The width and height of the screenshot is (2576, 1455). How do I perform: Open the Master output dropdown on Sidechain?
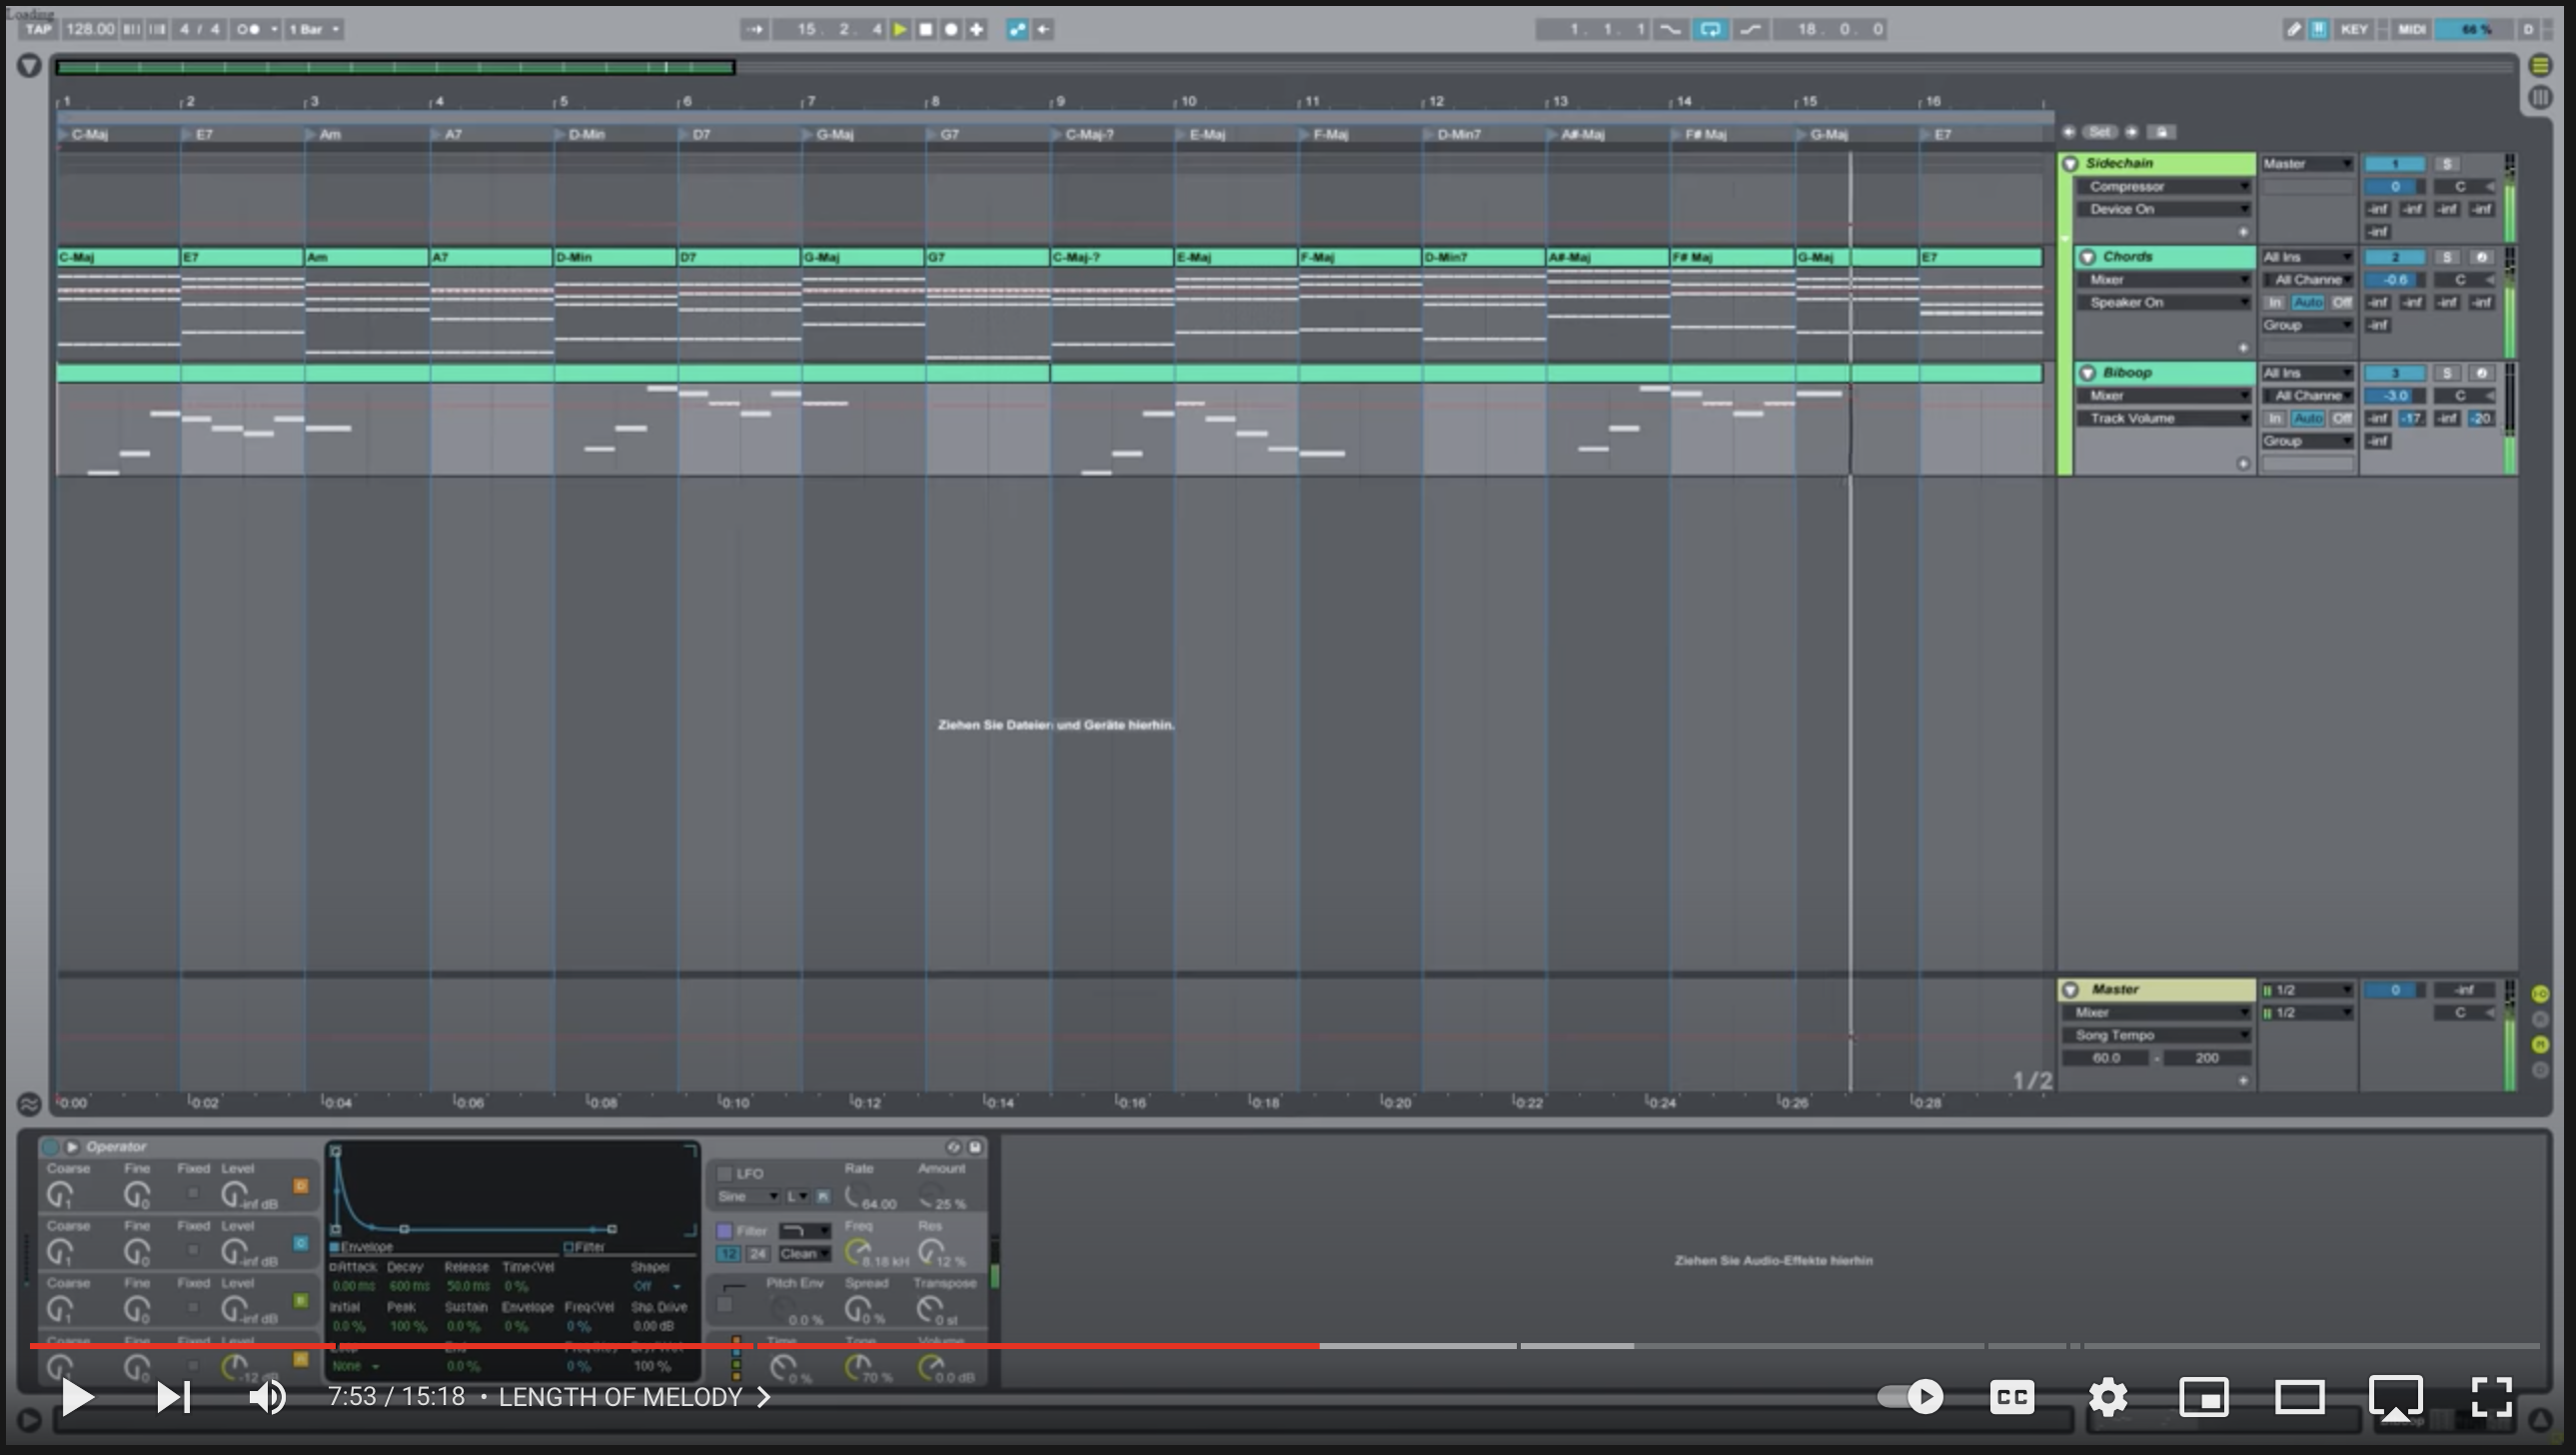coord(2308,163)
